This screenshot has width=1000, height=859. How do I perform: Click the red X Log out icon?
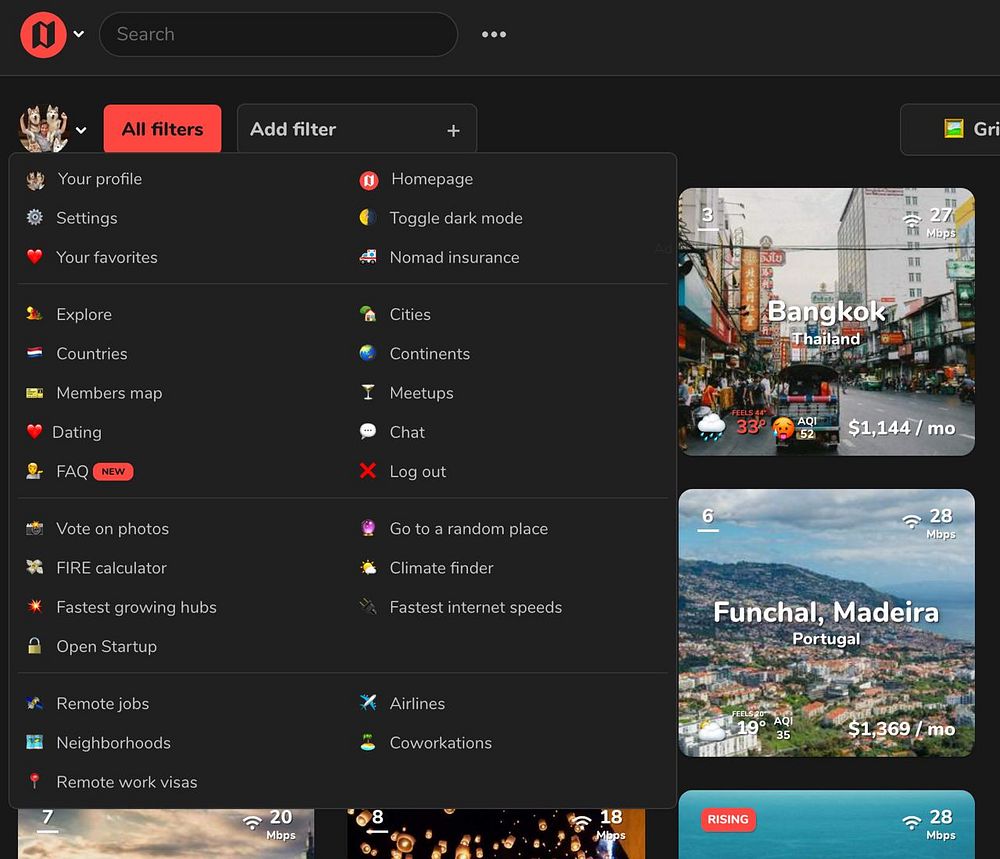pyautogui.click(x=368, y=471)
